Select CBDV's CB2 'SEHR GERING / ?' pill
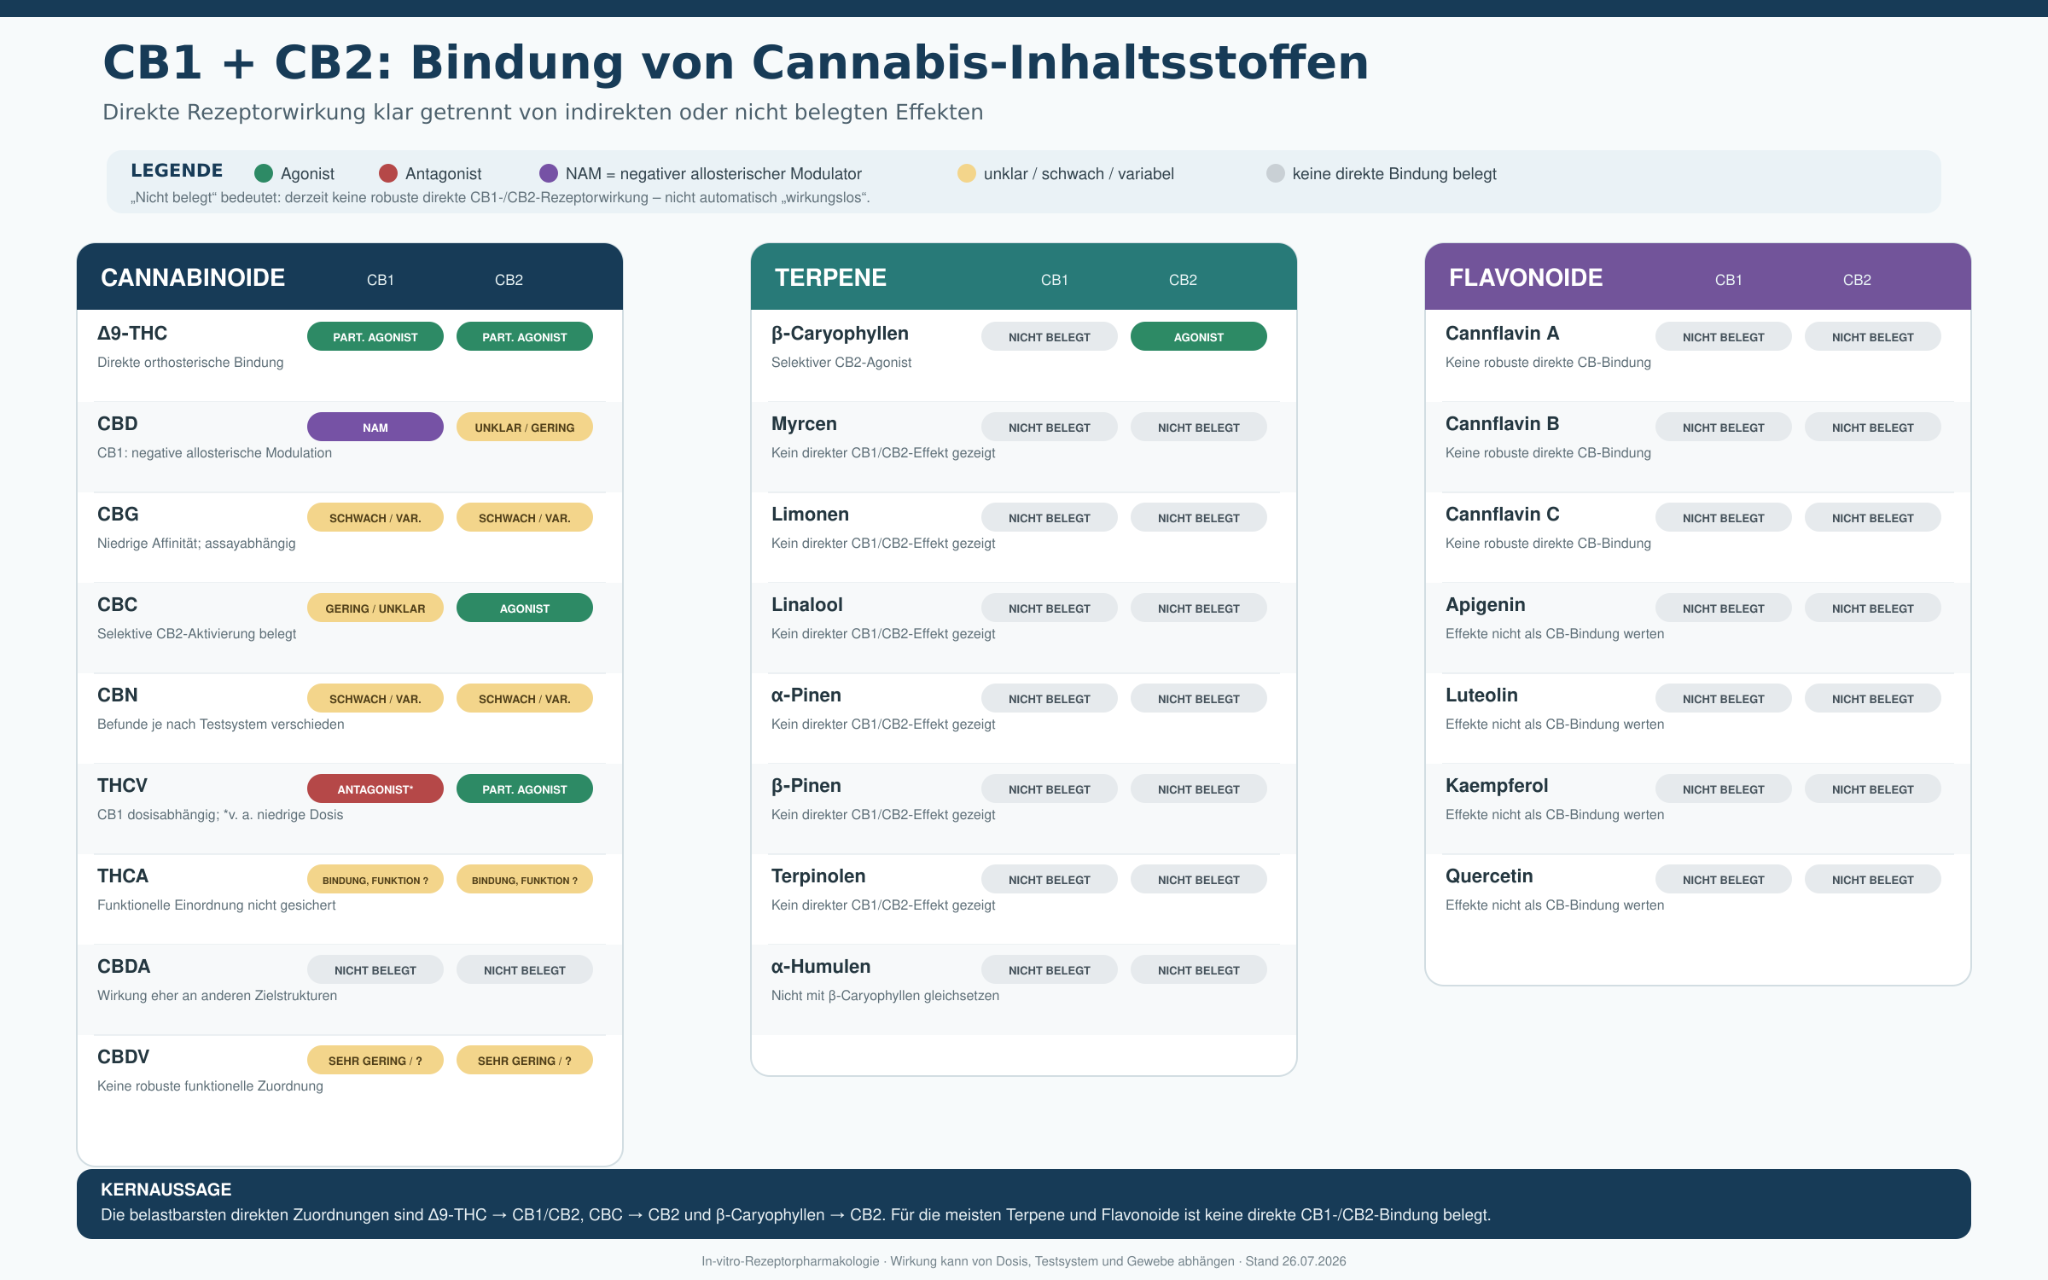 click(x=525, y=1061)
